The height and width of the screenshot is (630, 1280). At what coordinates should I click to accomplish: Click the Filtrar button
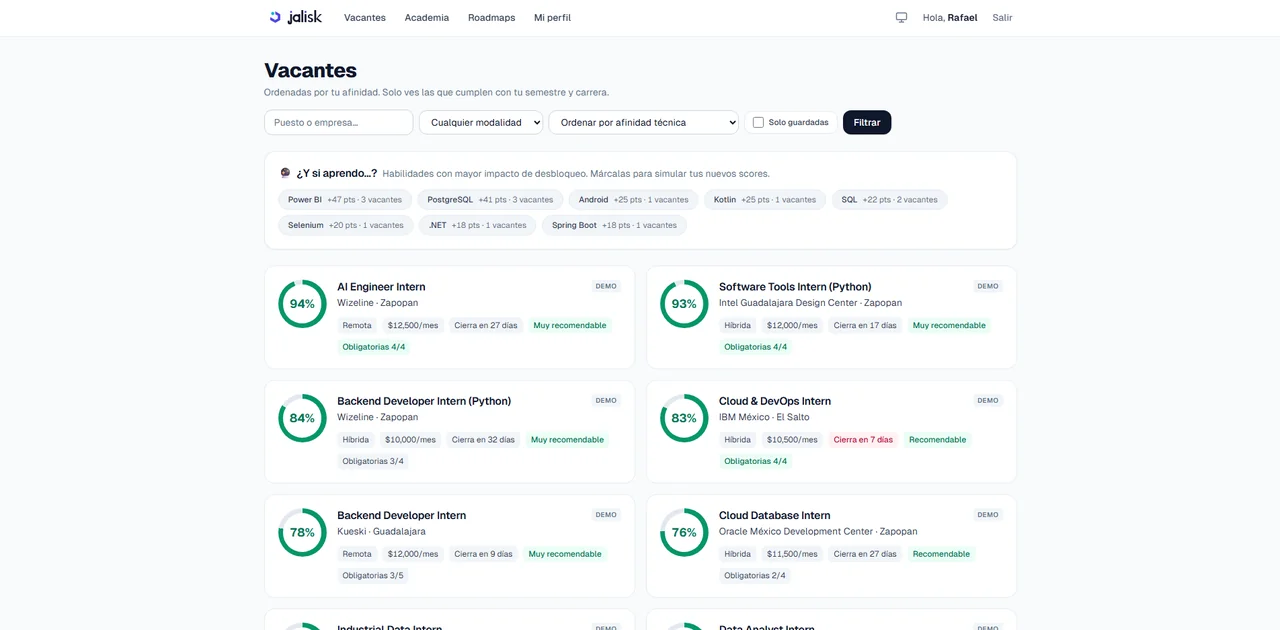pyautogui.click(x=867, y=123)
